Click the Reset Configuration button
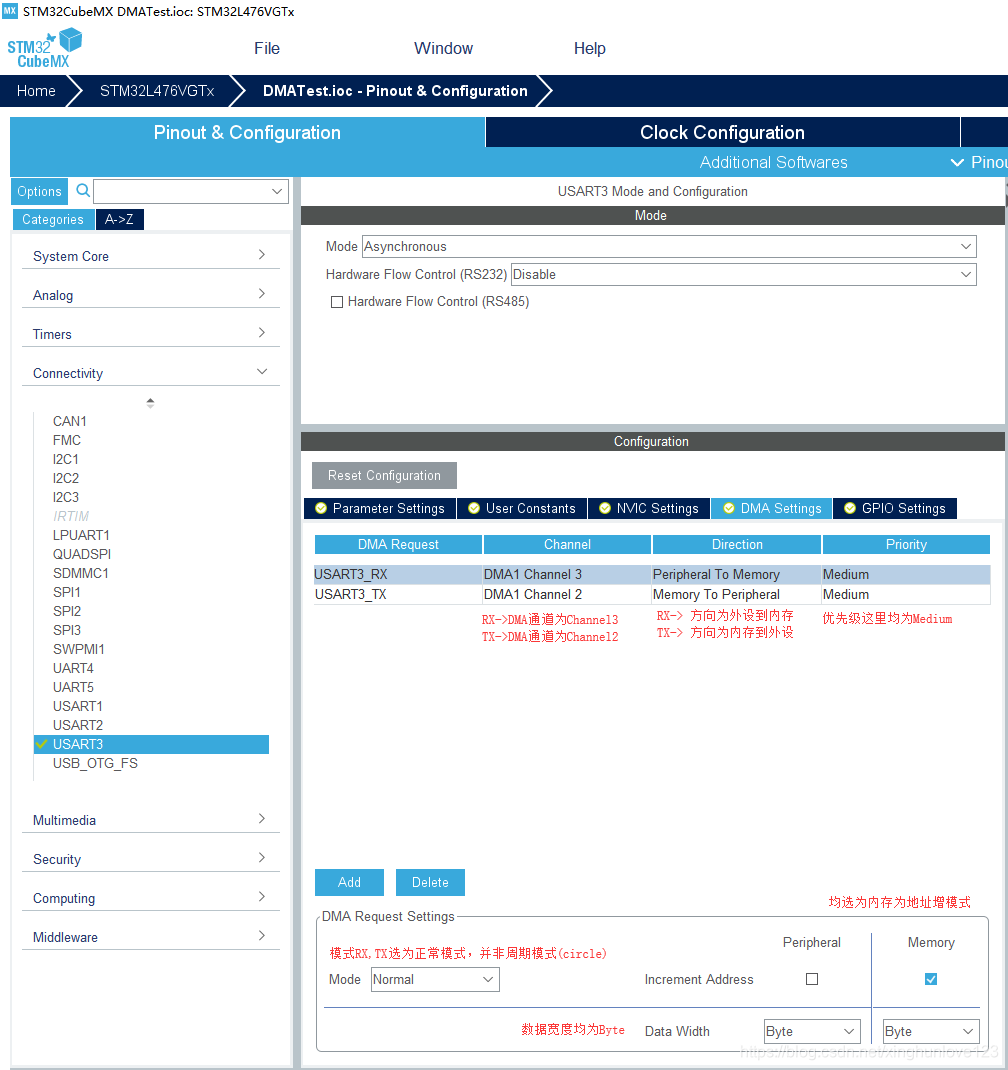 coord(384,476)
